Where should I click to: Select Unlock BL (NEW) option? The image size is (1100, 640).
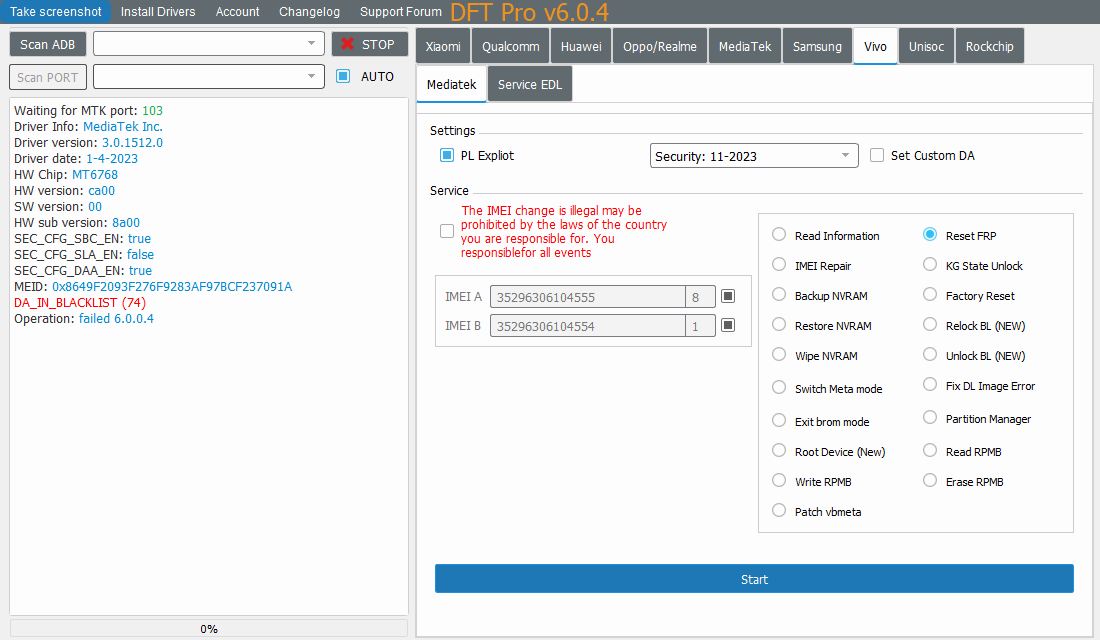930,354
